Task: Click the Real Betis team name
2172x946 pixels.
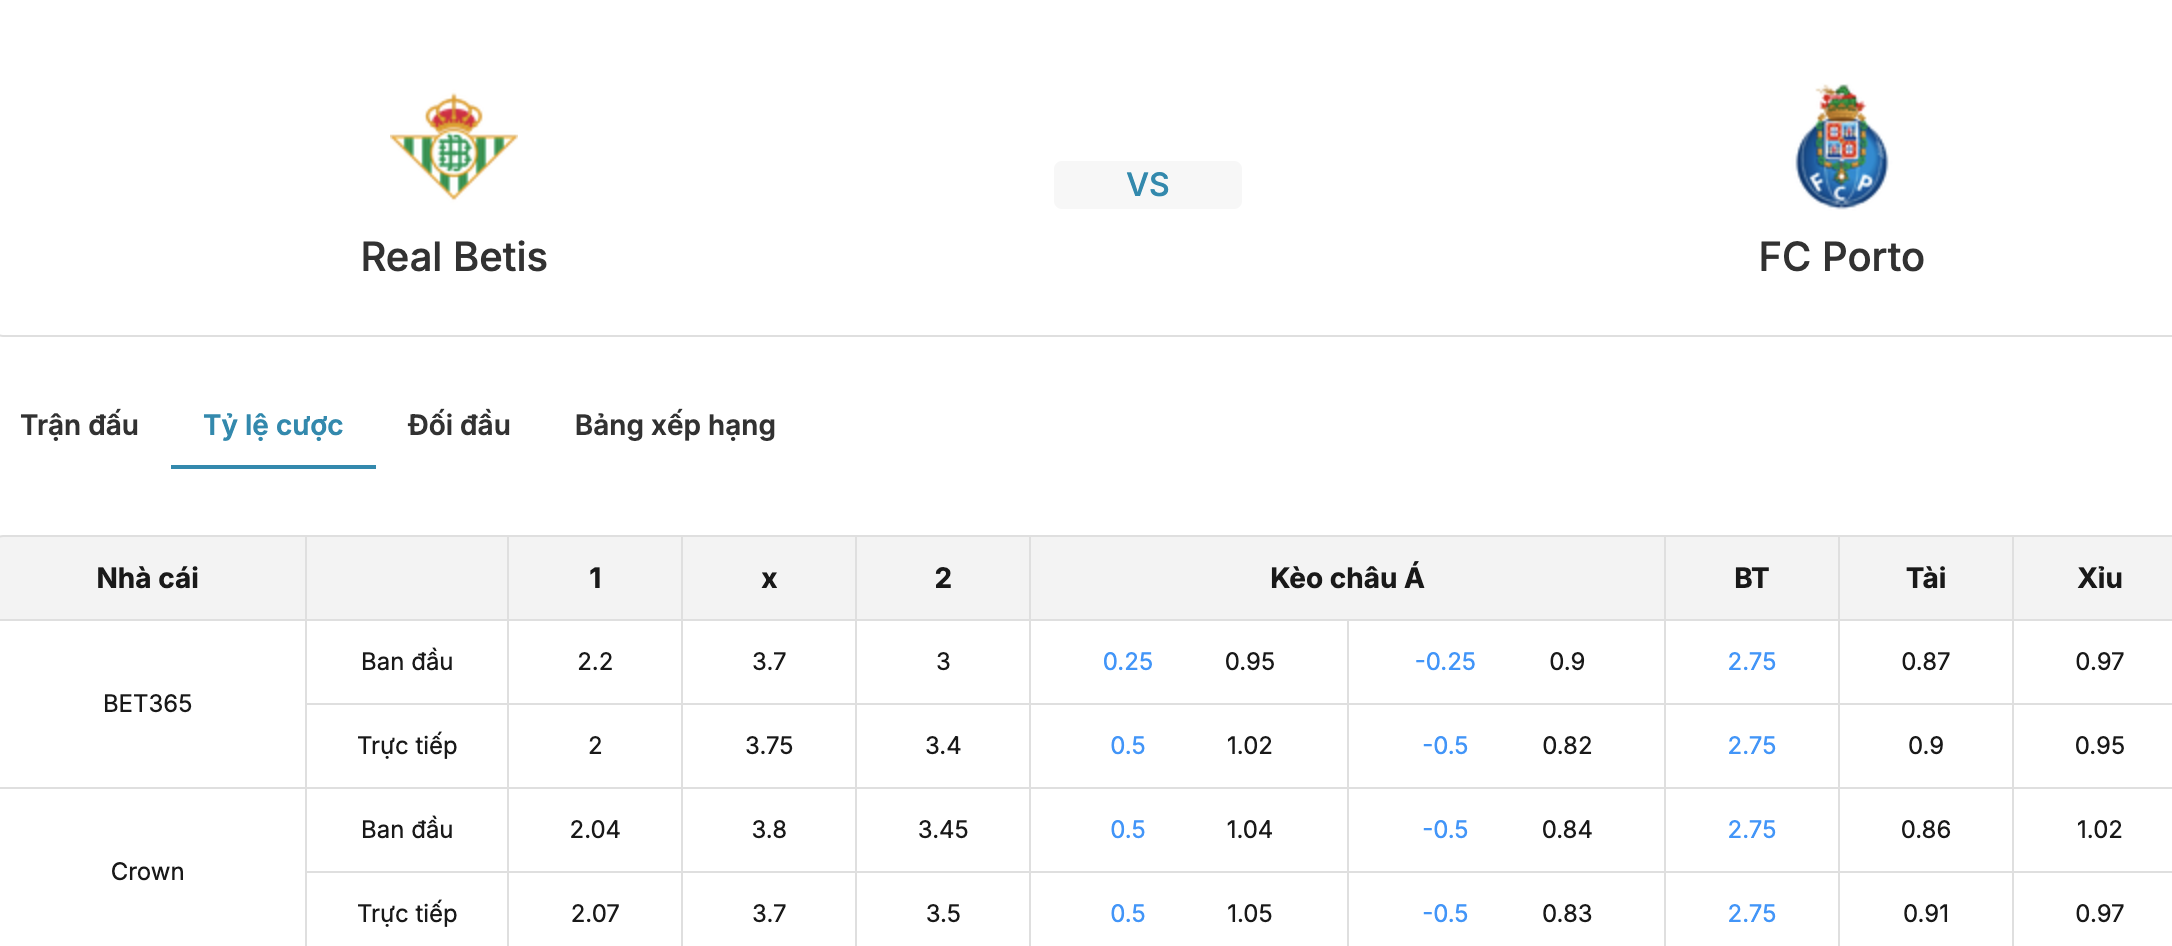Action: coord(454,257)
